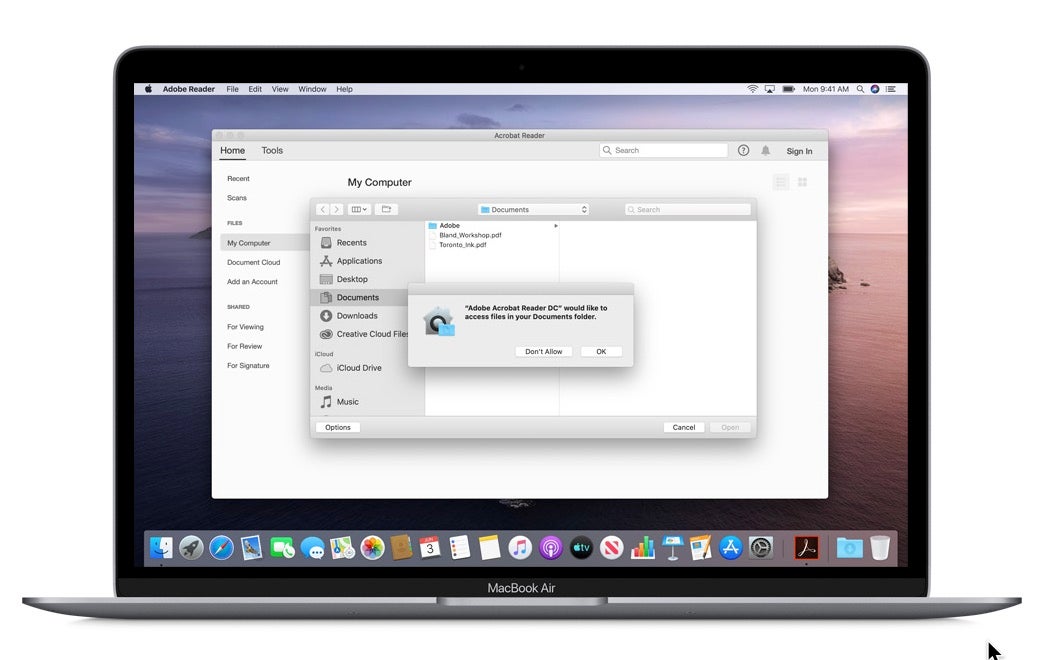Click the Acrobat Reader icon in the dock
This screenshot has width=1056, height=660.
pos(806,548)
